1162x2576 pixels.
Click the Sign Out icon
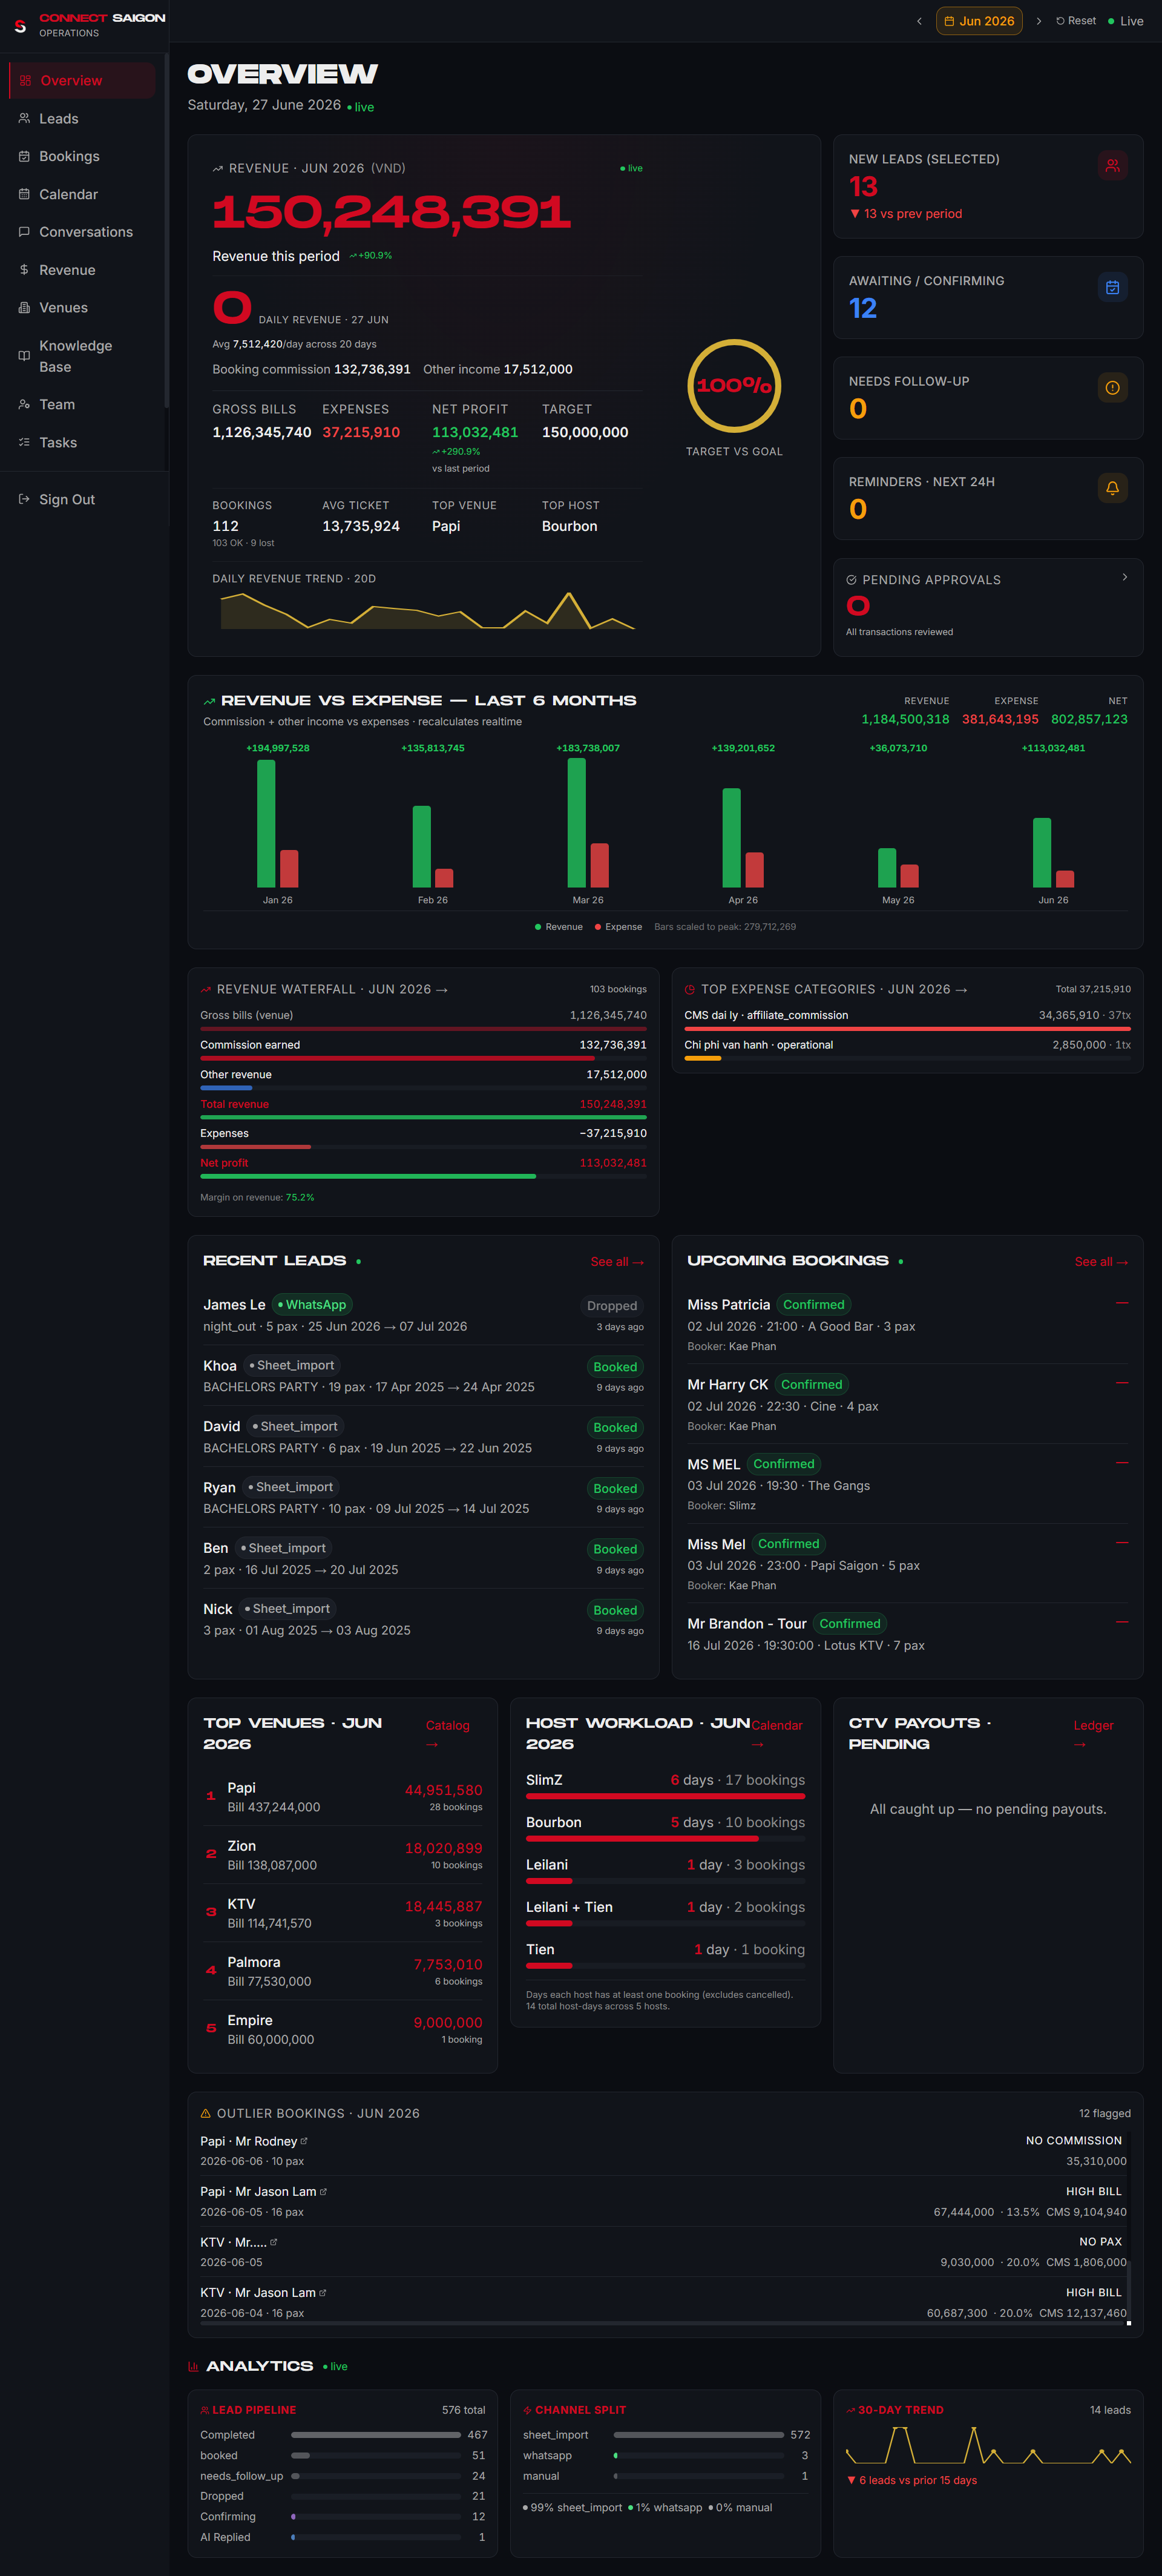point(24,500)
